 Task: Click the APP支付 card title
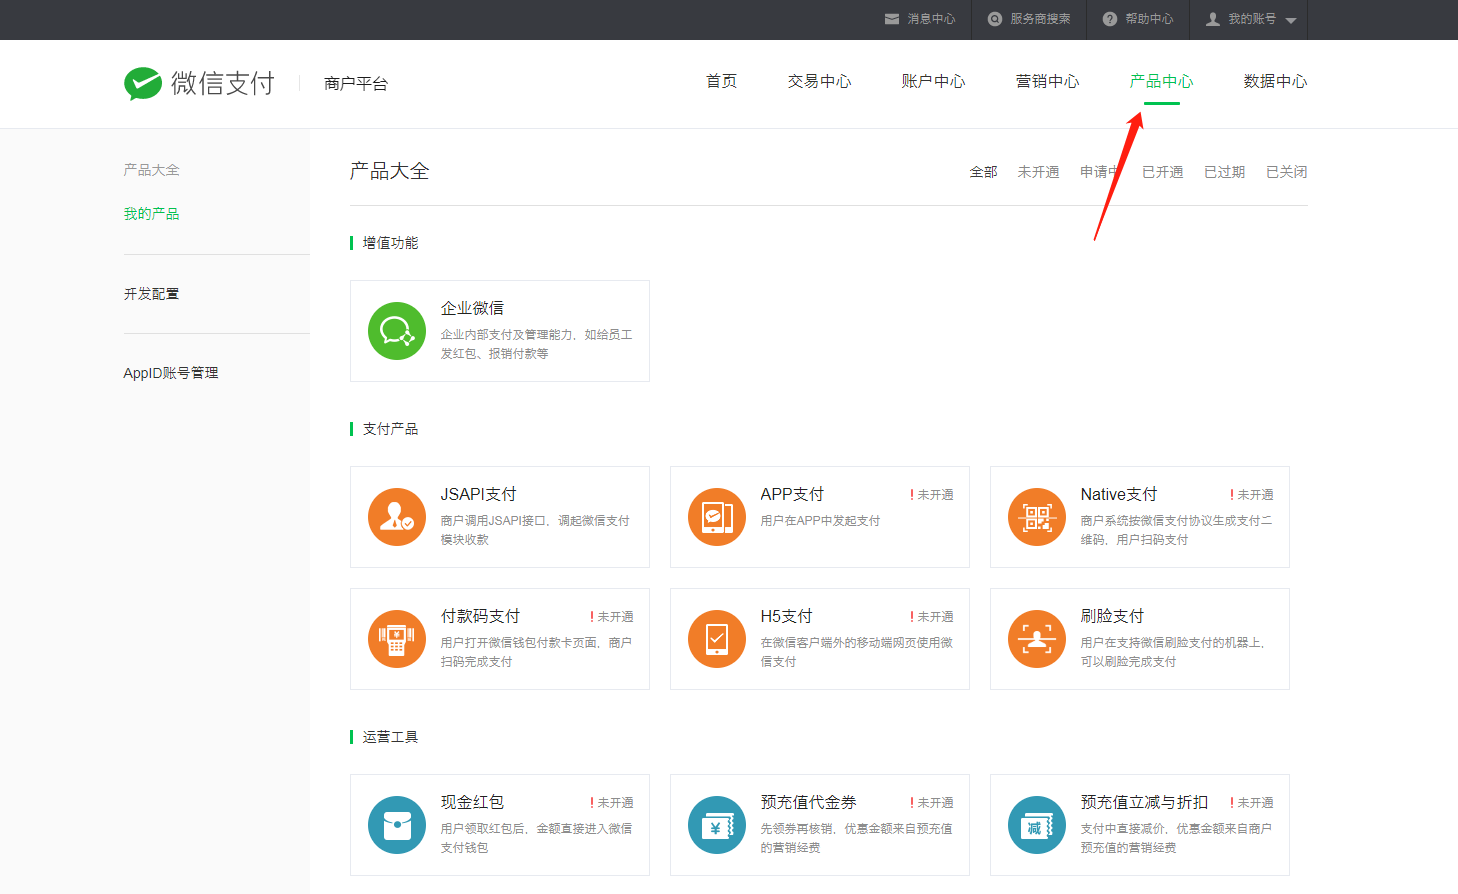792,494
